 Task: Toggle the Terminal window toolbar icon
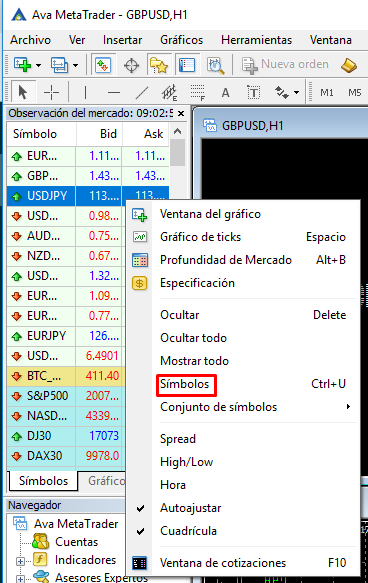187,65
